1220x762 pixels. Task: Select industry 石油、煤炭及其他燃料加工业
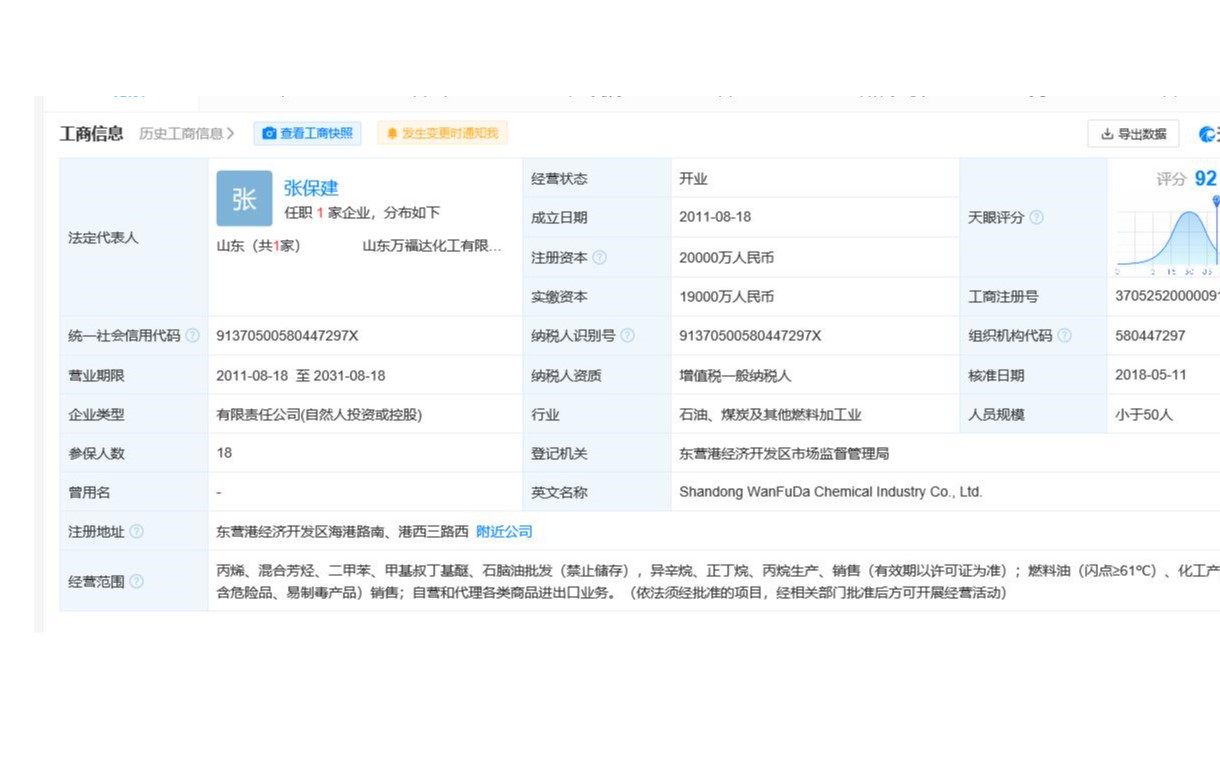click(770, 415)
